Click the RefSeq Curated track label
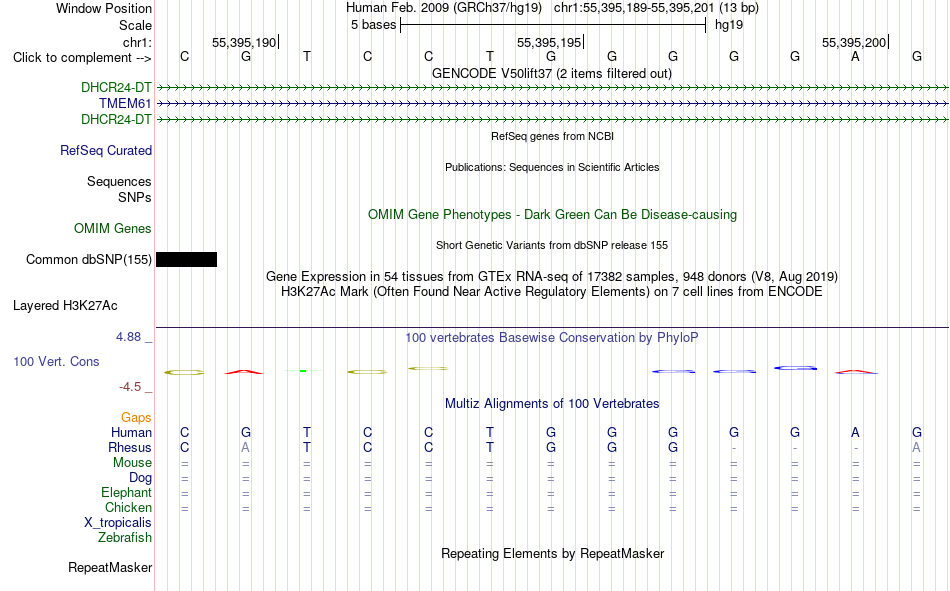 click(x=106, y=150)
